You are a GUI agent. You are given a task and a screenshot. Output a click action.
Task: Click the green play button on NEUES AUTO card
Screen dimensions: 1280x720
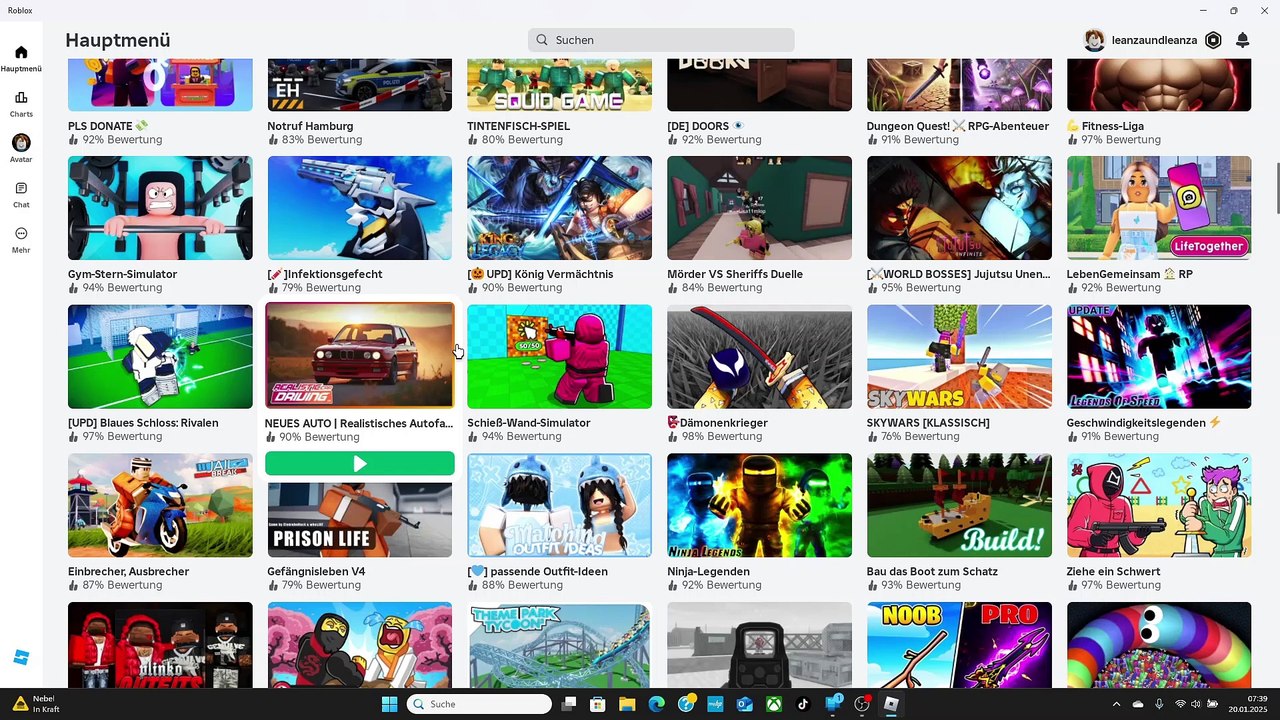coord(360,464)
